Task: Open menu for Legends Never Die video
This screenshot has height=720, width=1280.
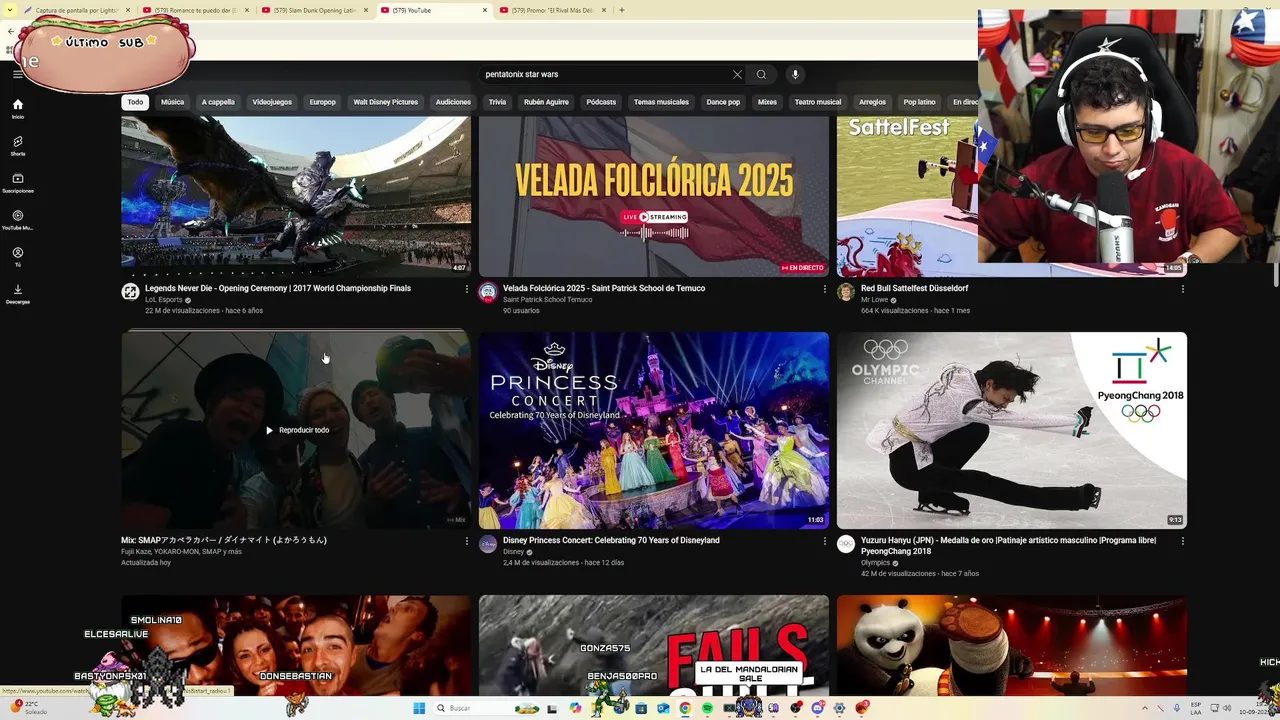Action: coord(466,289)
